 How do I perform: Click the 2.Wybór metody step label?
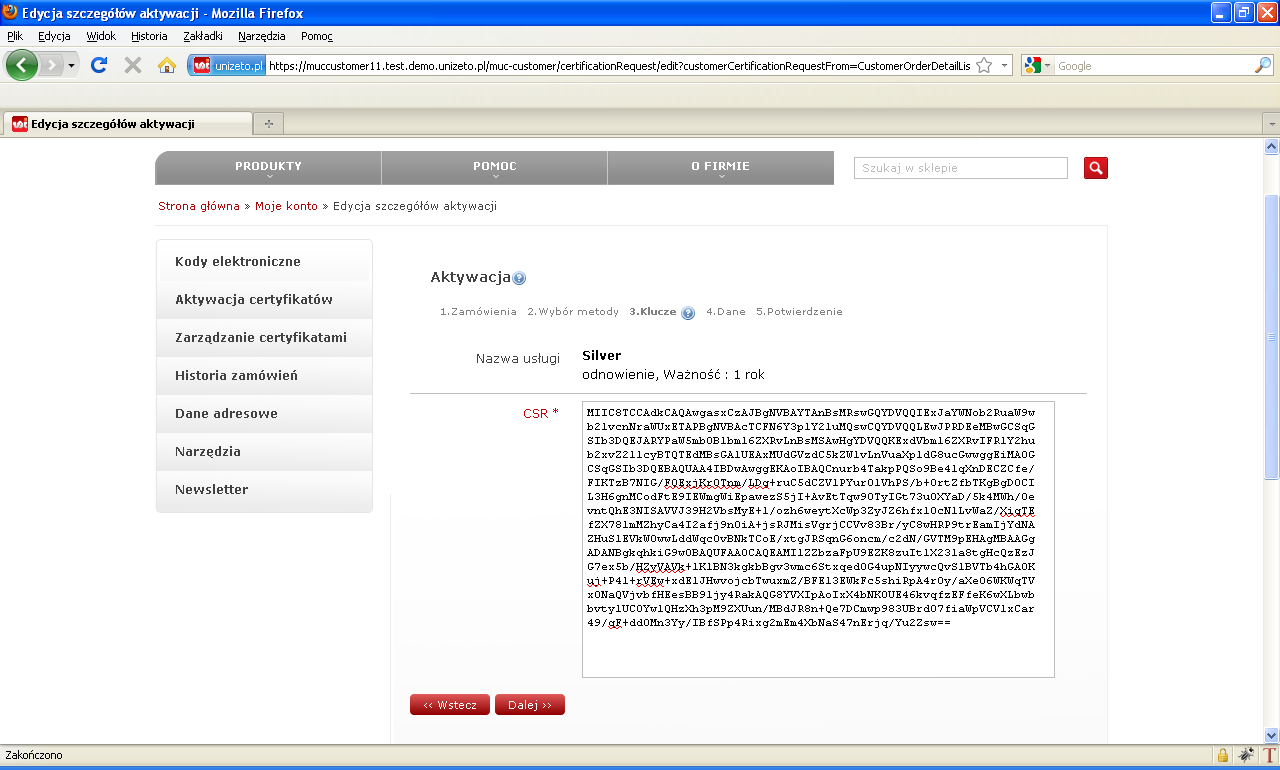pos(573,312)
